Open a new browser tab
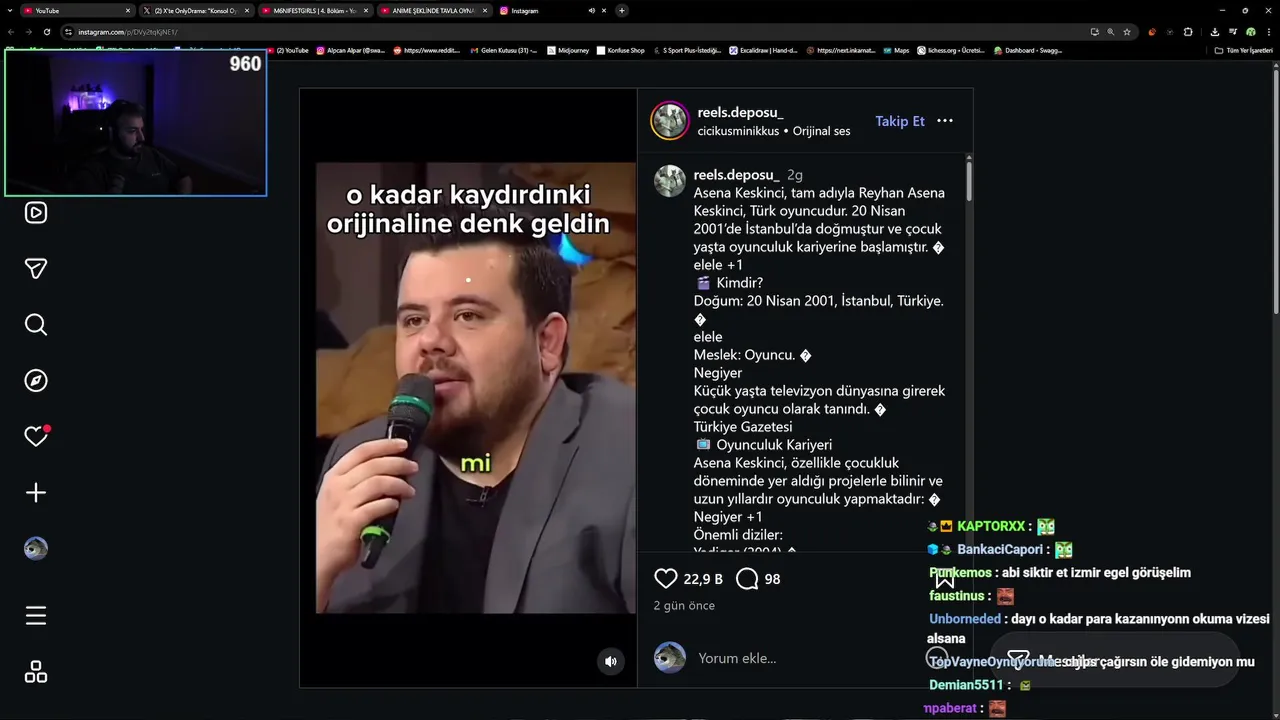The height and width of the screenshot is (720, 1280). click(622, 11)
